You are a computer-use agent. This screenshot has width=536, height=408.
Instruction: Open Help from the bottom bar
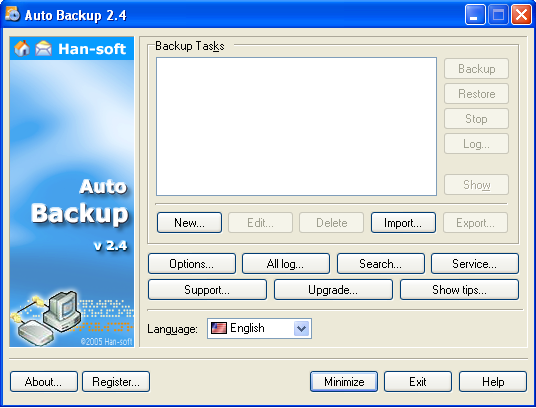click(493, 382)
